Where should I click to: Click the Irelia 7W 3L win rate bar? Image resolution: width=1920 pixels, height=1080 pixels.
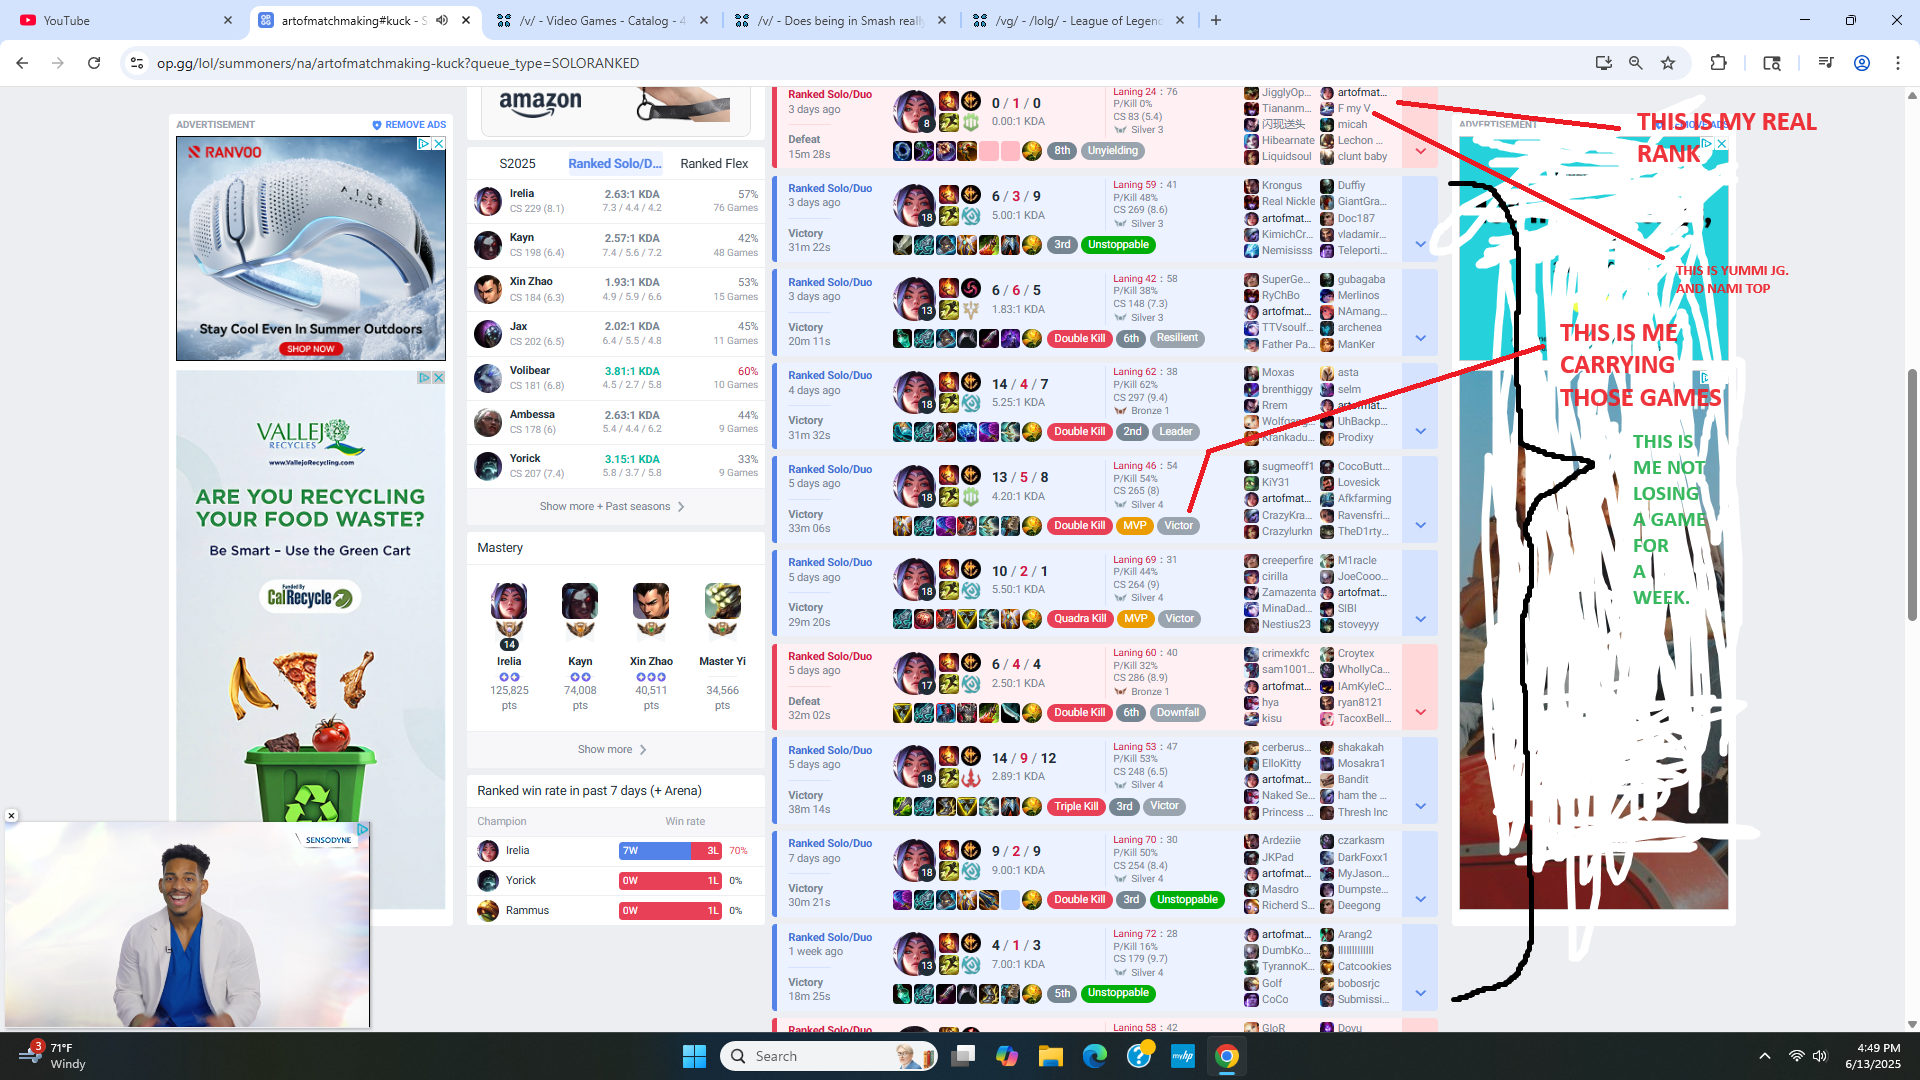(x=670, y=851)
